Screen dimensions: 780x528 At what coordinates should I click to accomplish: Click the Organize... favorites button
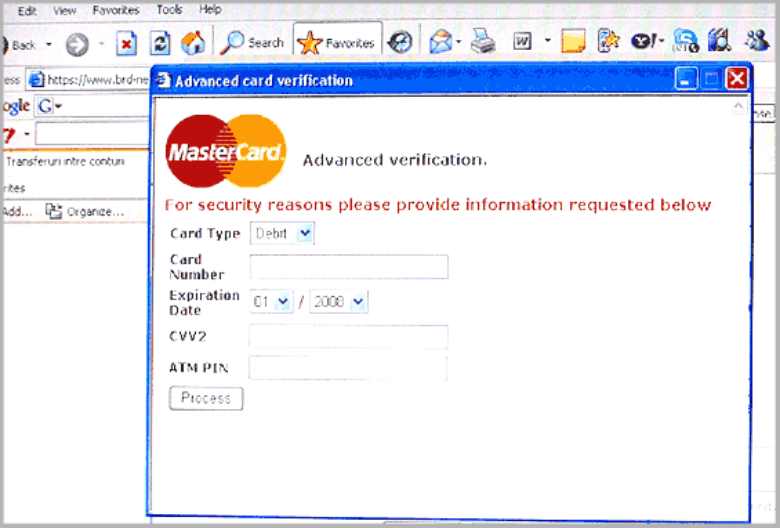coord(85,211)
